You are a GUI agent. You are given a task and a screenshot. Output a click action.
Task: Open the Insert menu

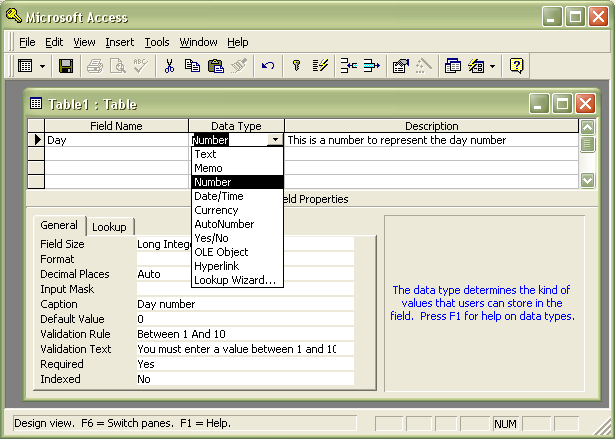coord(120,42)
